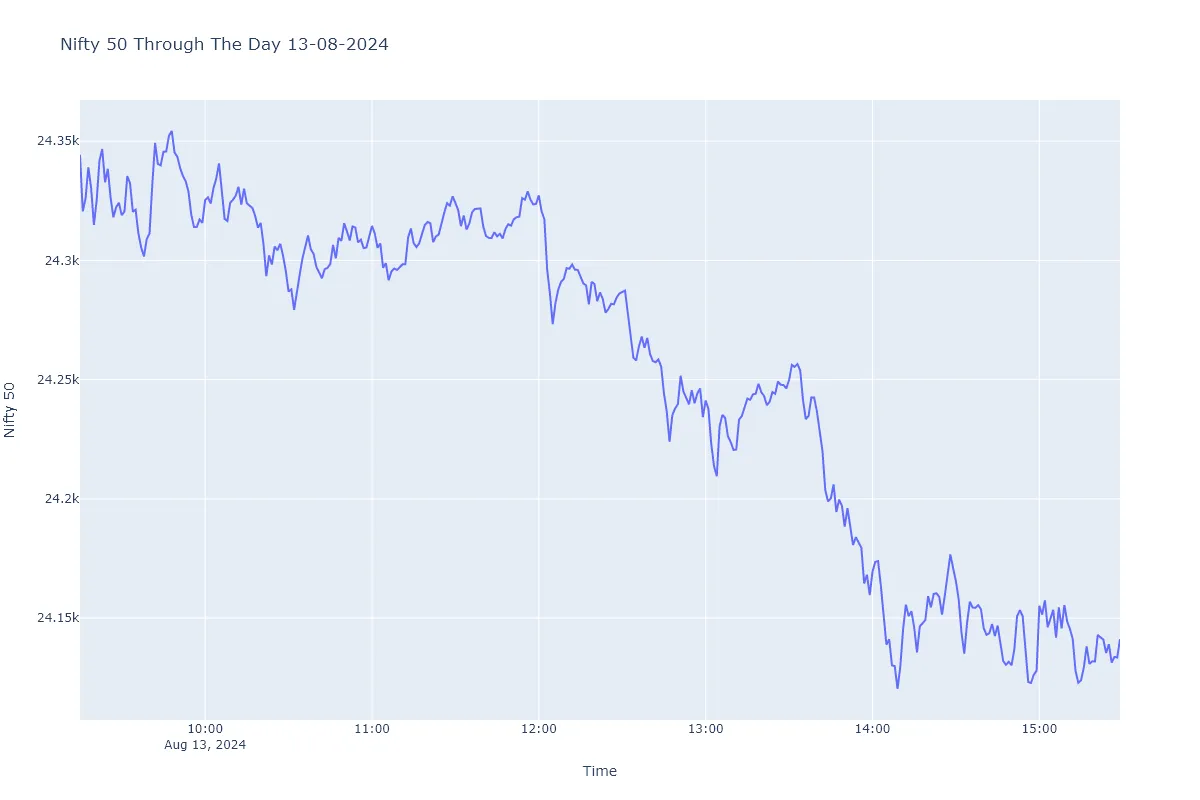Click the 24.2k y-axis tick label
Image resolution: width=1200 pixels, height=800 pixels.
pyautogui.click(x=61, y=498)
